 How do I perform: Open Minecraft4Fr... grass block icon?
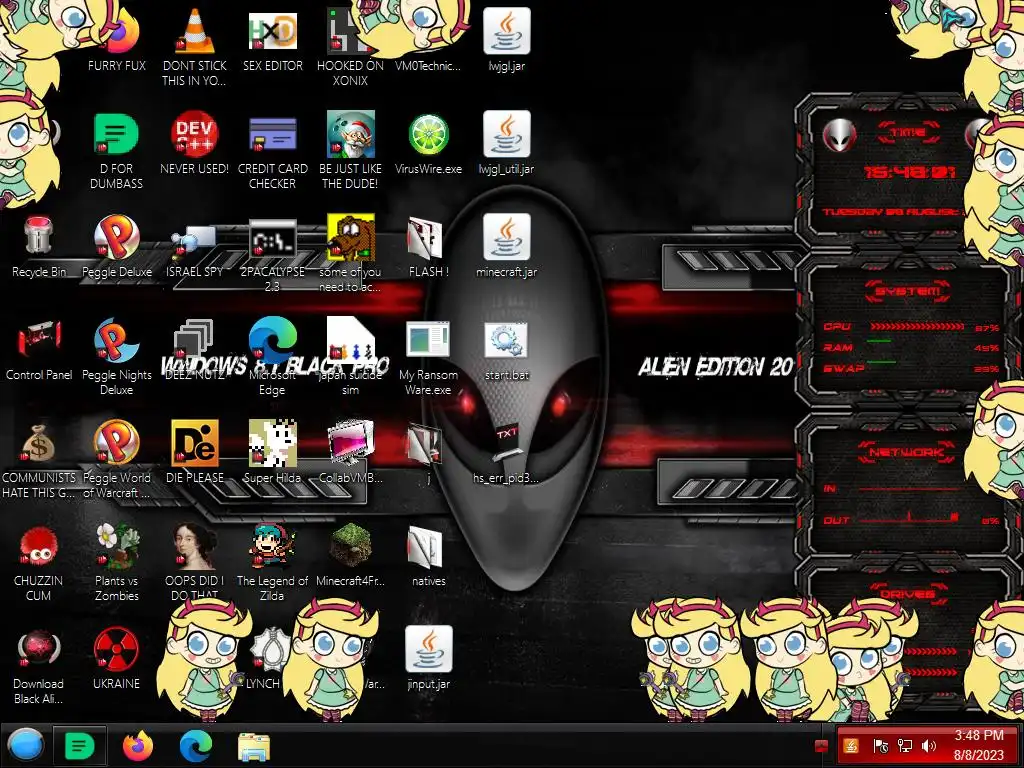[351, 546]
